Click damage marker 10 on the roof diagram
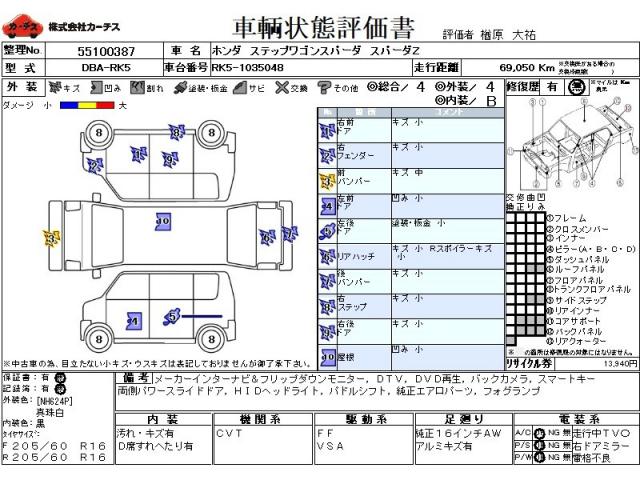This screenshot has width=640, height=480. [162, 220]
